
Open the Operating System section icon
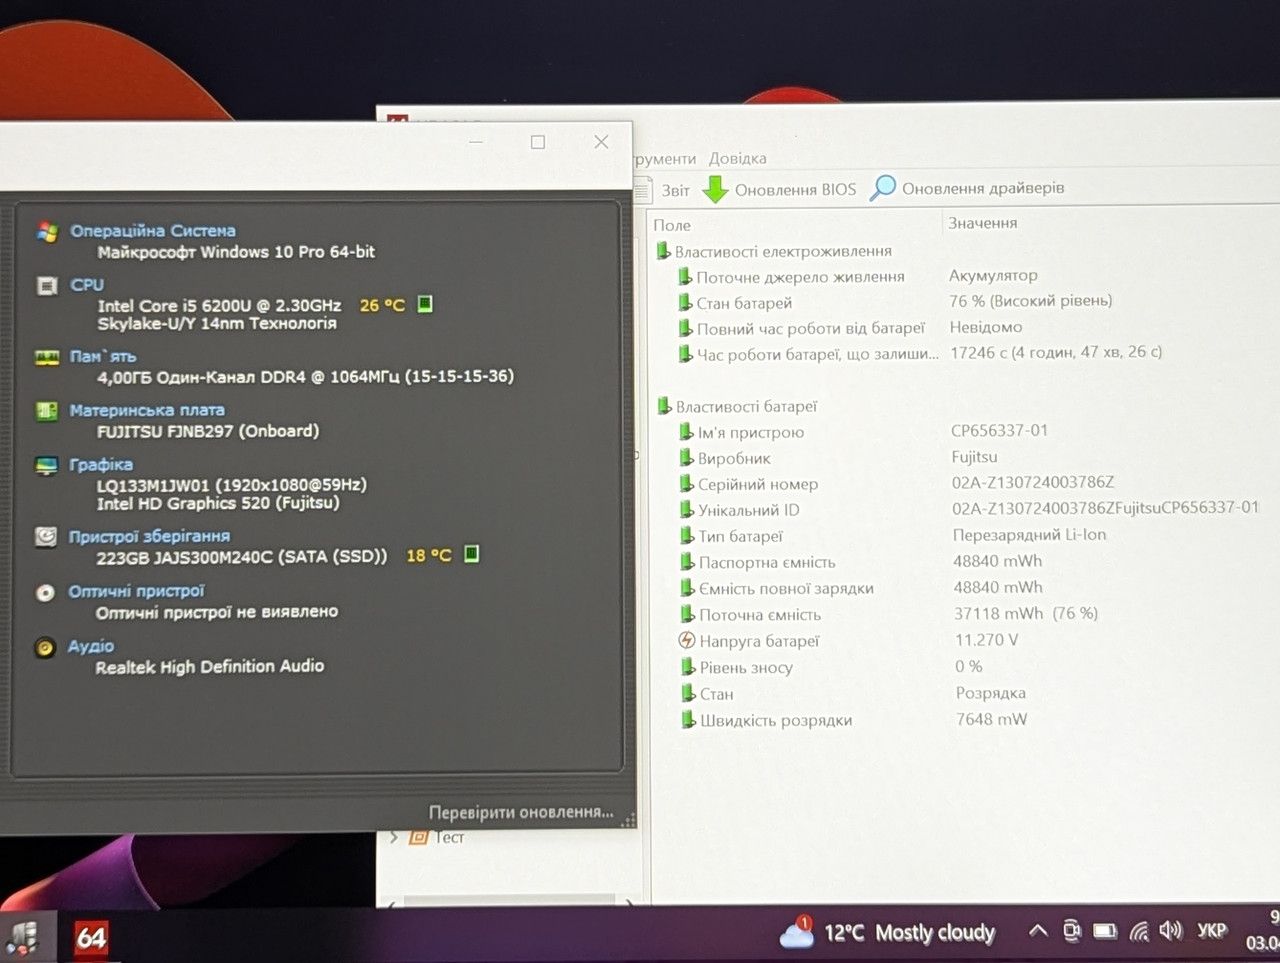coord(47,231)
